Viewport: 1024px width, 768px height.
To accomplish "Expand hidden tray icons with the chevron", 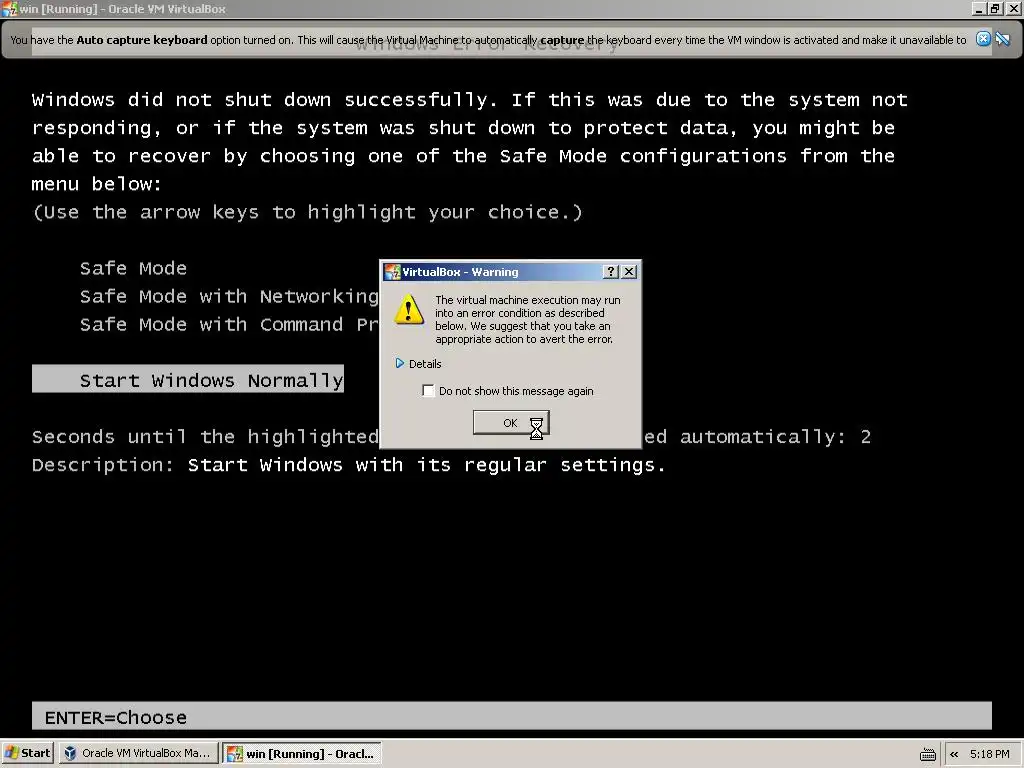I will [x=954, y=754].
